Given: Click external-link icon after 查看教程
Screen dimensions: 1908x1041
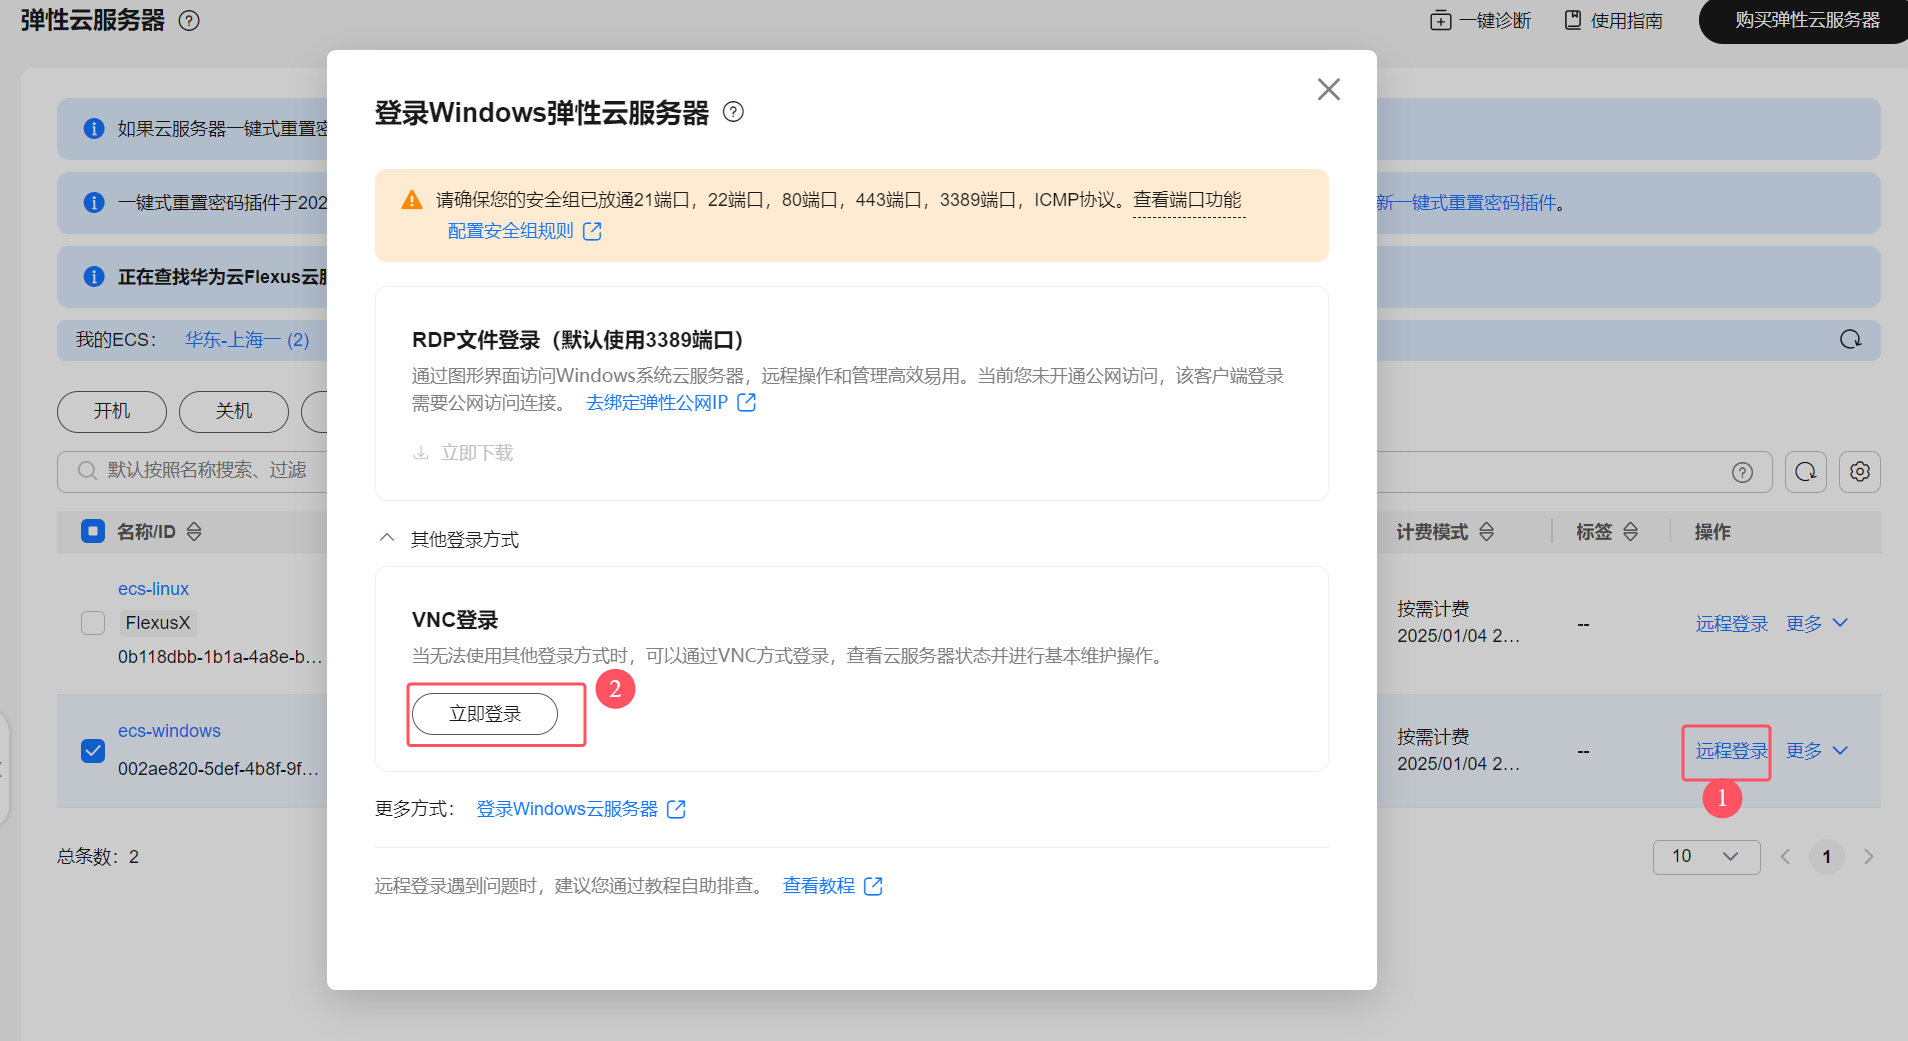Looking at the screenshot, I should point(873,886).
